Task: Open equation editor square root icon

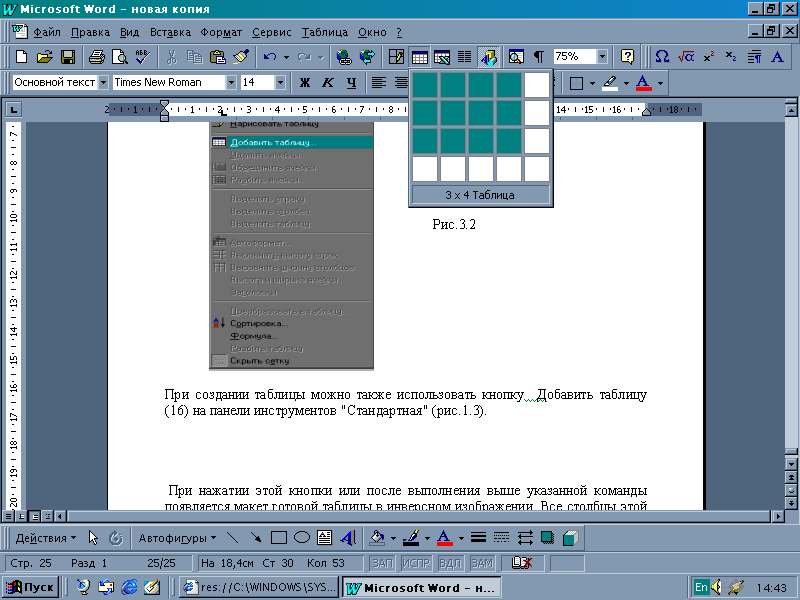Action: coord(685,57)
